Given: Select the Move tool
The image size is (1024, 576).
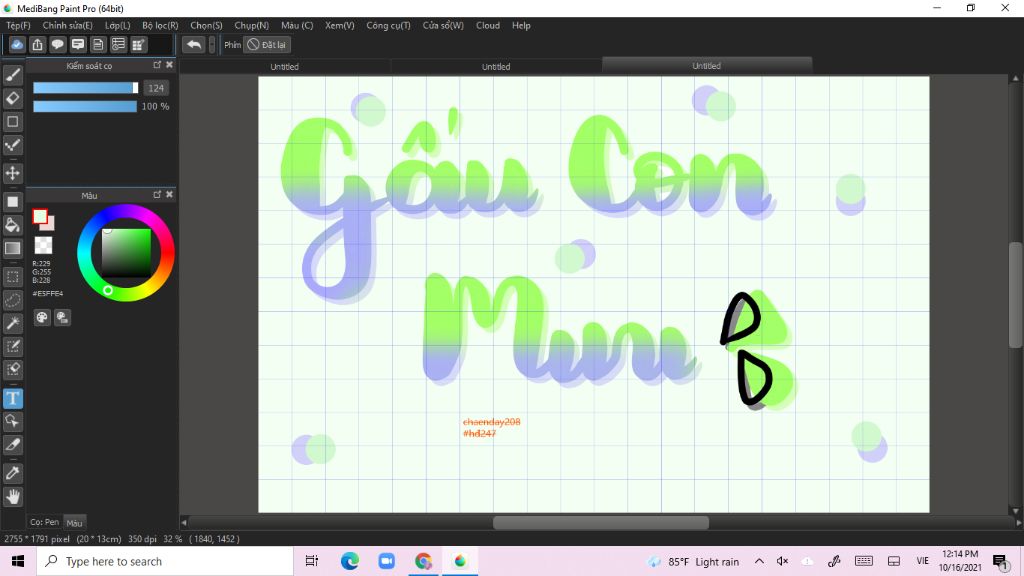Looking at the screenshot, I should click(x=12, y=173).
